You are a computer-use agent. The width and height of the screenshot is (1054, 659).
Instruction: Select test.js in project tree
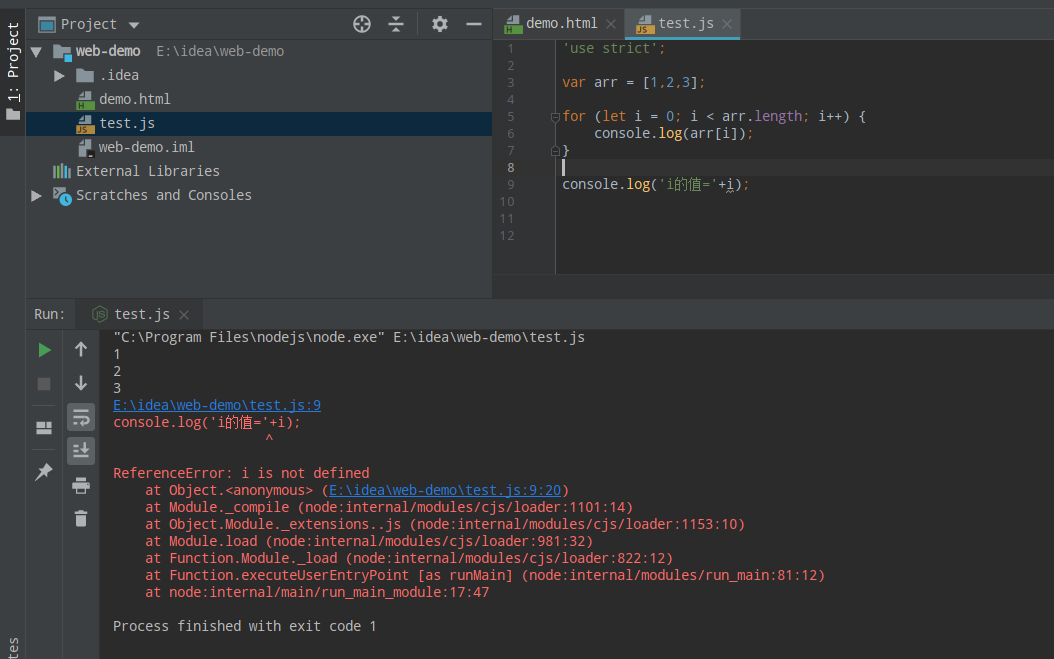(127, 124)
